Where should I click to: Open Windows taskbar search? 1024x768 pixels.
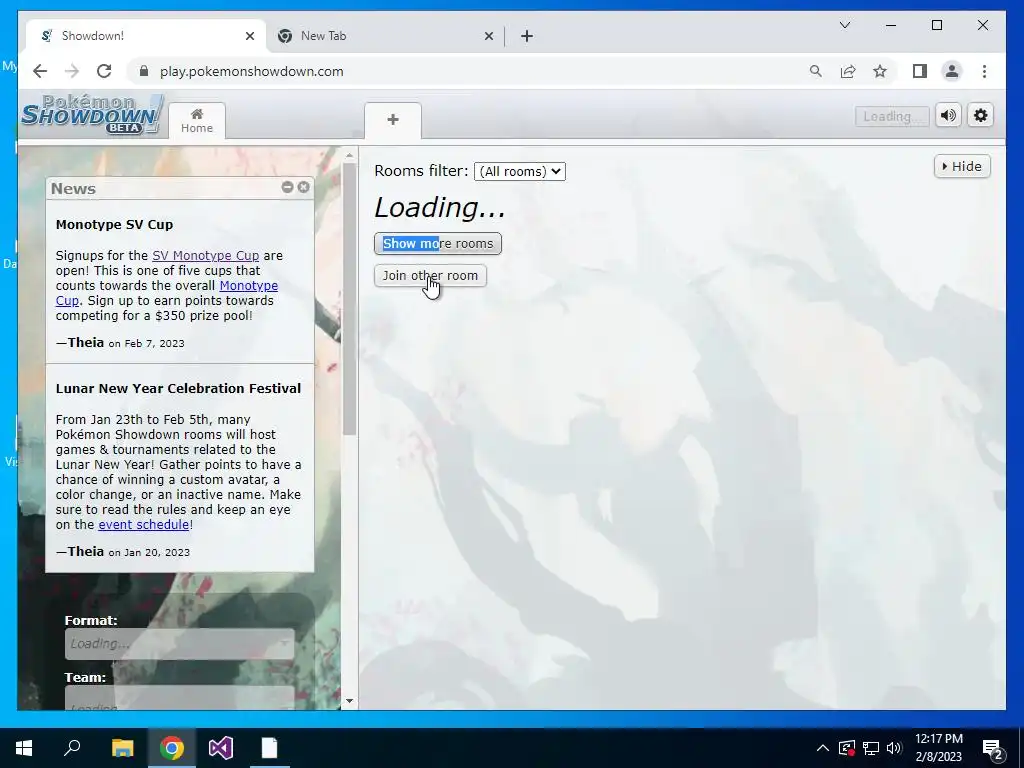72,748
